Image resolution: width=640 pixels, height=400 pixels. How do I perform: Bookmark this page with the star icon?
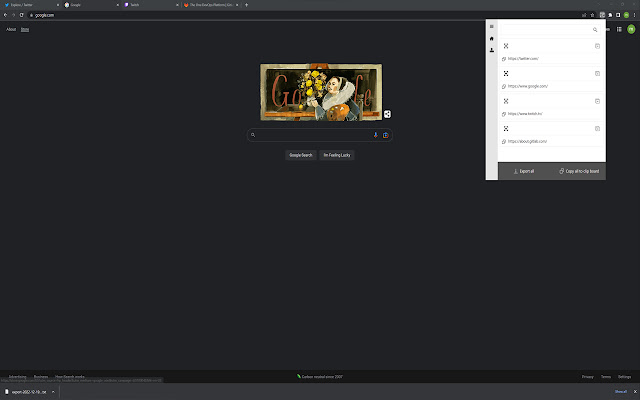click(x=592, y=15)
